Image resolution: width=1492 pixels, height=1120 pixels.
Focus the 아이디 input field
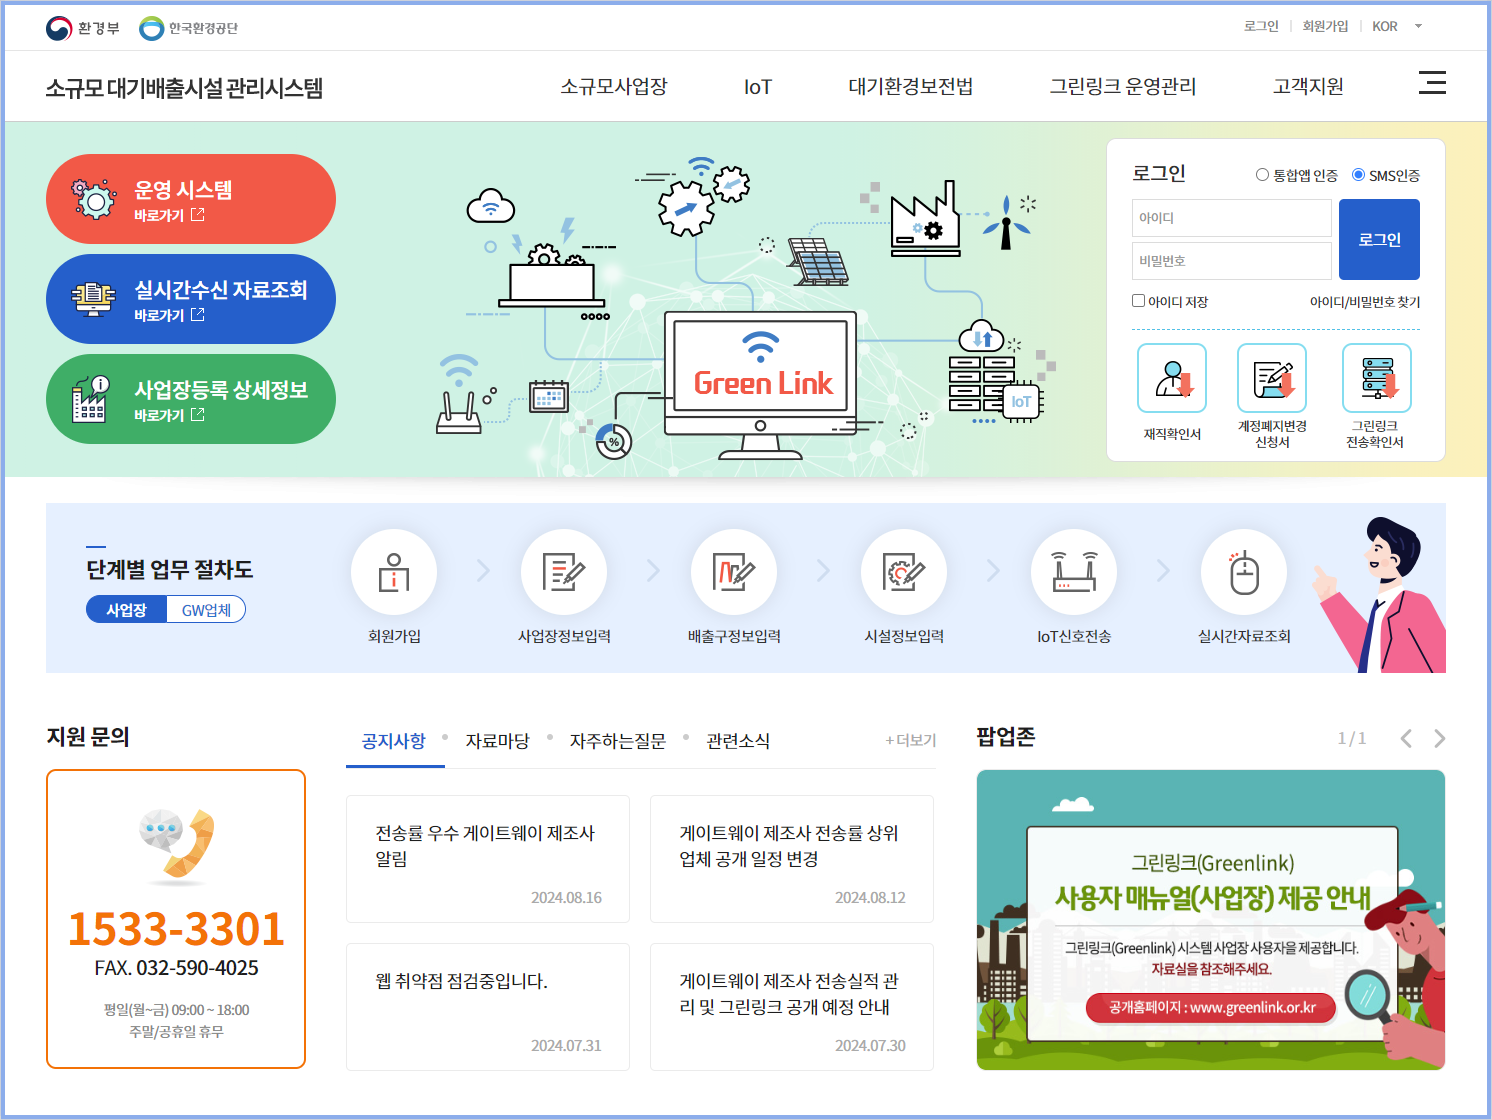tap(1232, 218)
